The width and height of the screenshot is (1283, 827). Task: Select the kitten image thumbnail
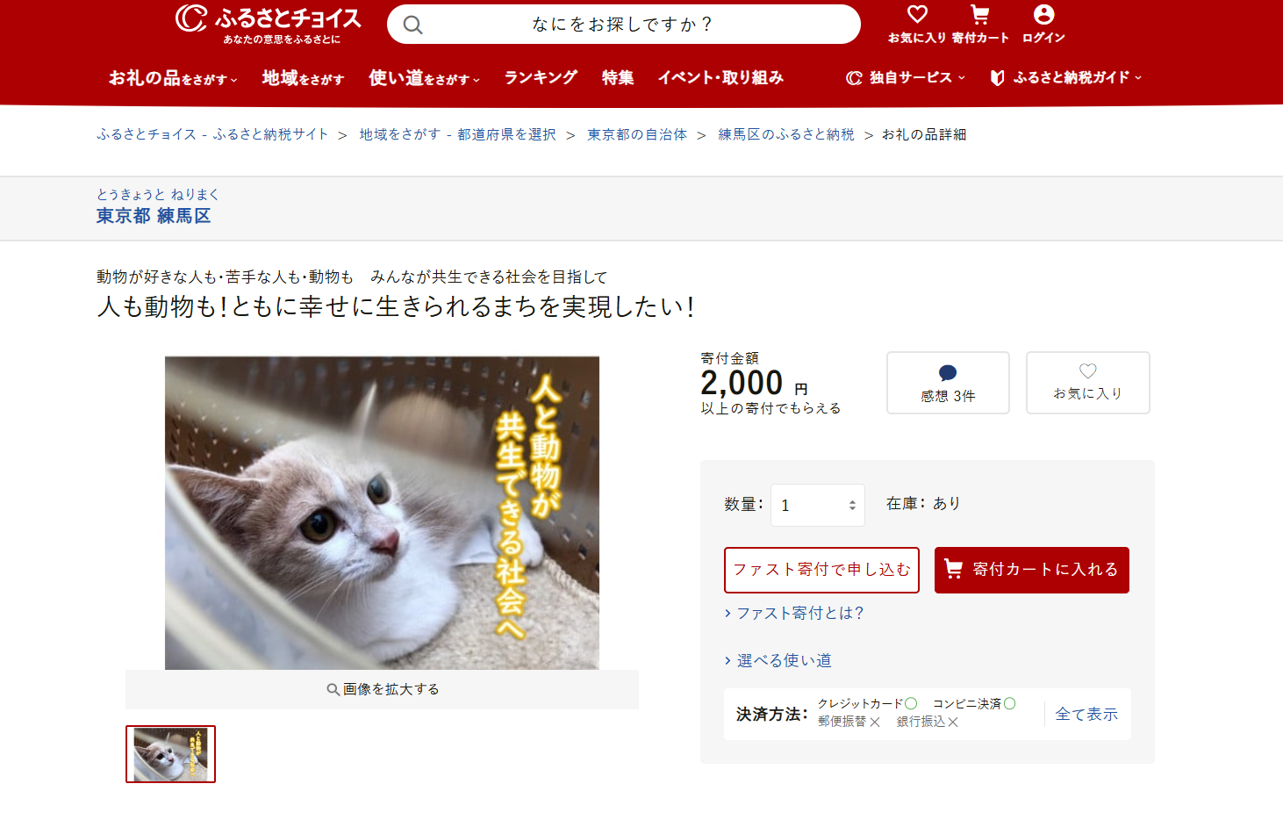(171, 754)
